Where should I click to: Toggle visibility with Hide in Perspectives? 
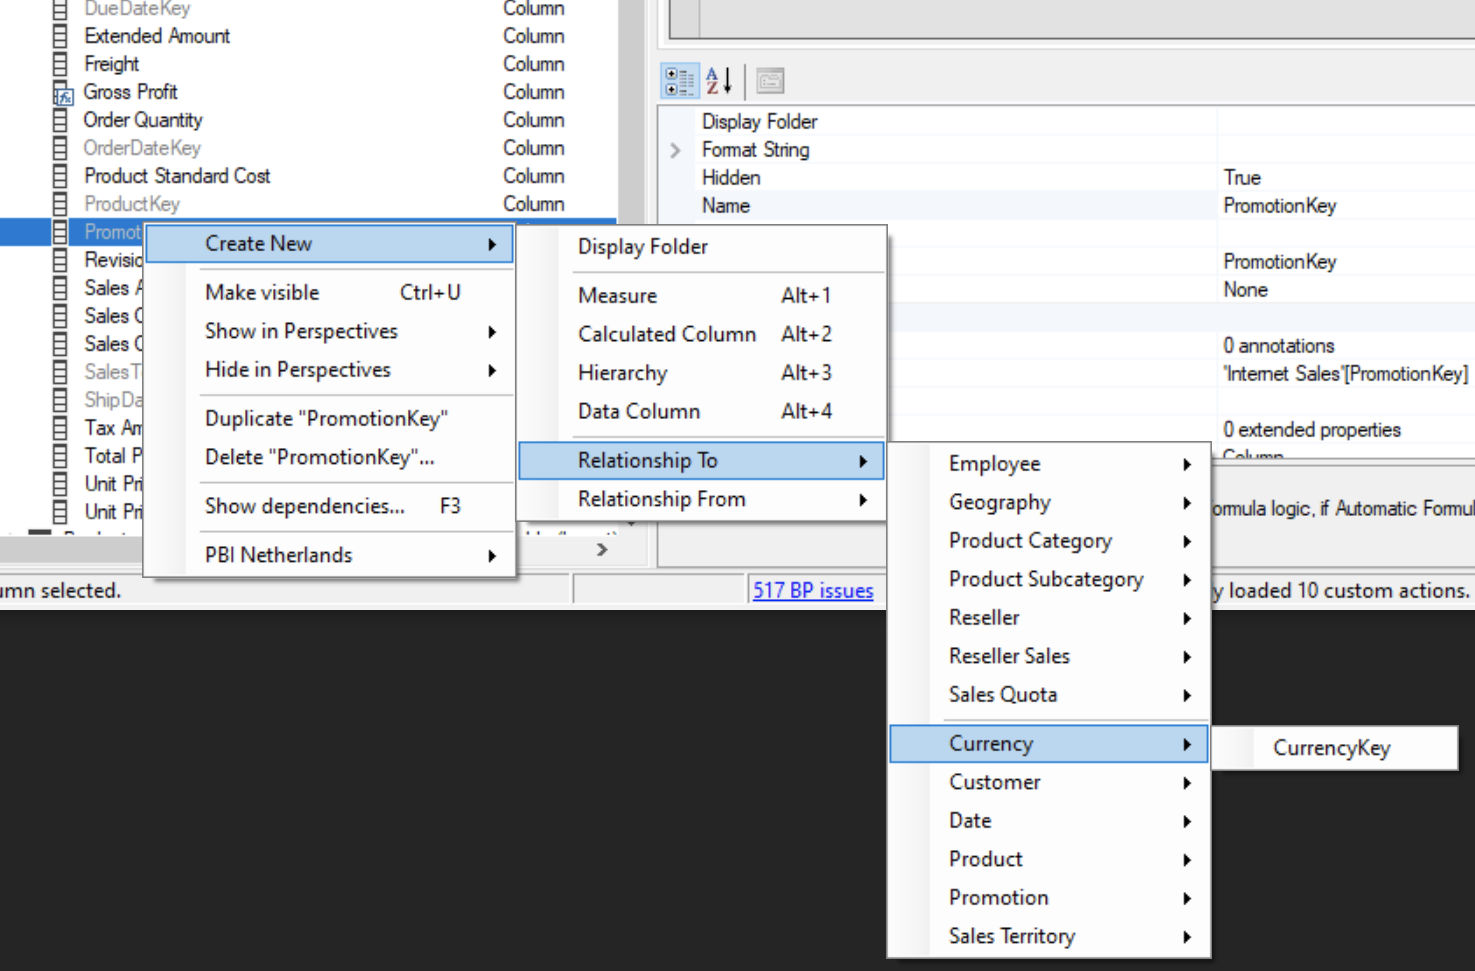296,369
